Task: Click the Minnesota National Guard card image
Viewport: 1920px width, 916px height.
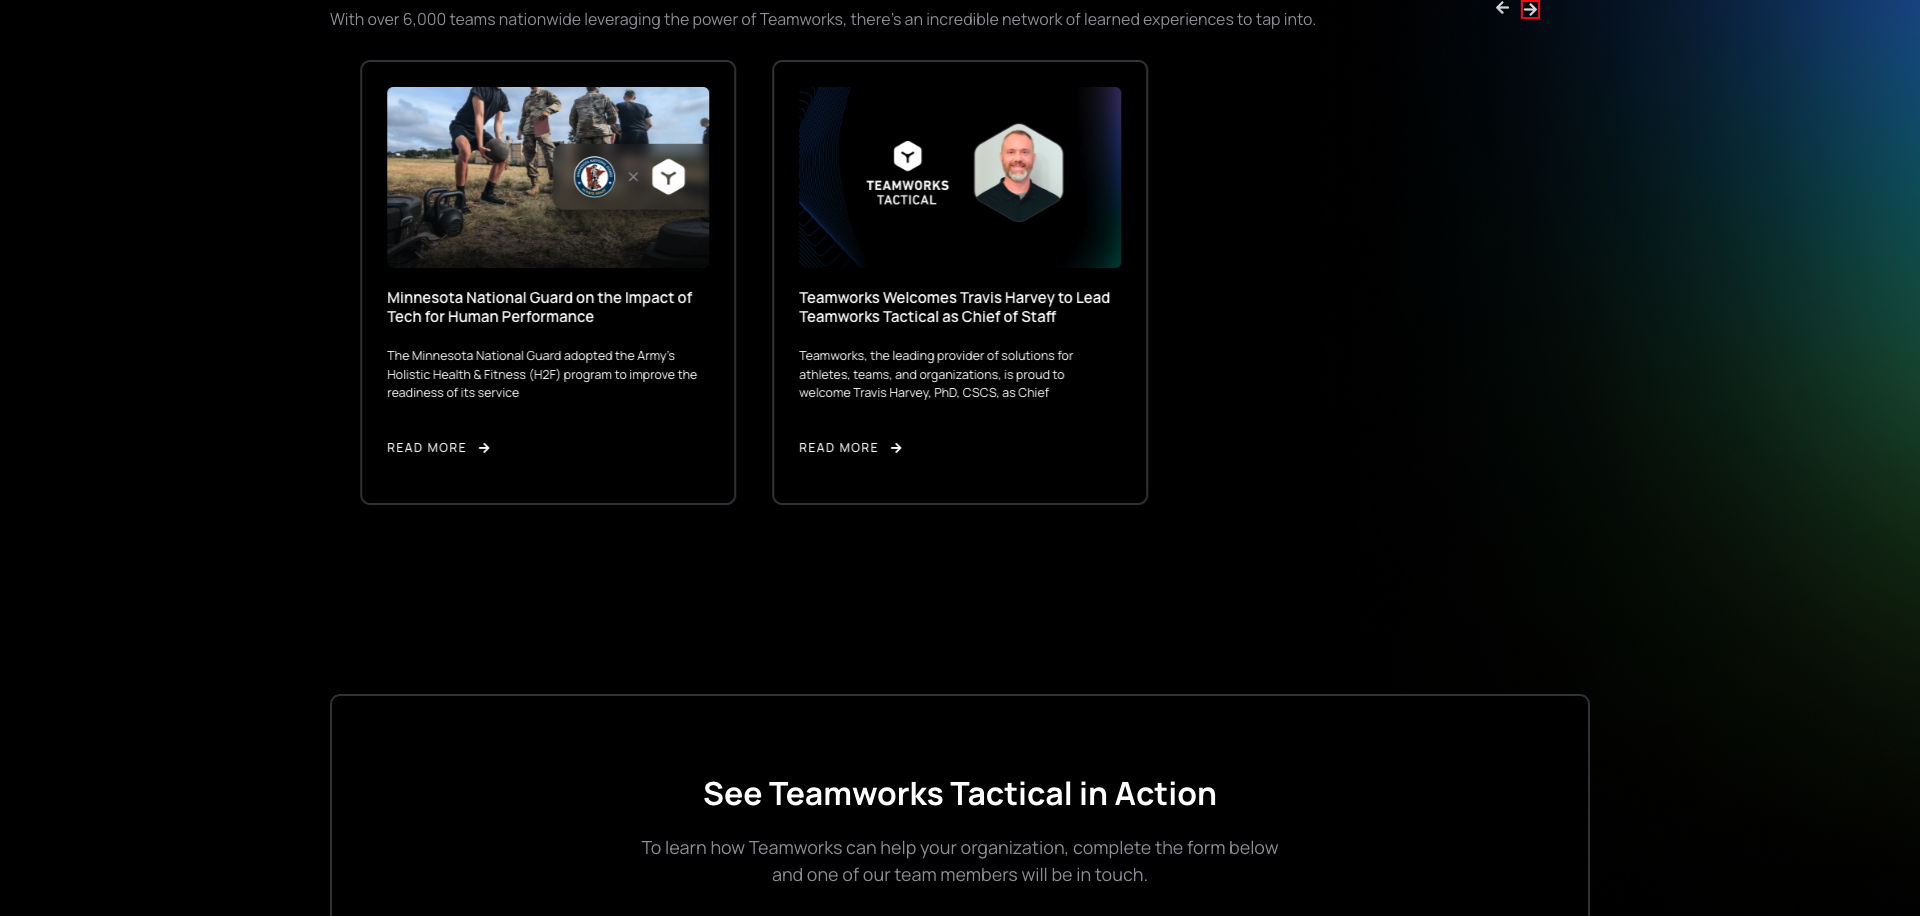Action: [548, 177]
